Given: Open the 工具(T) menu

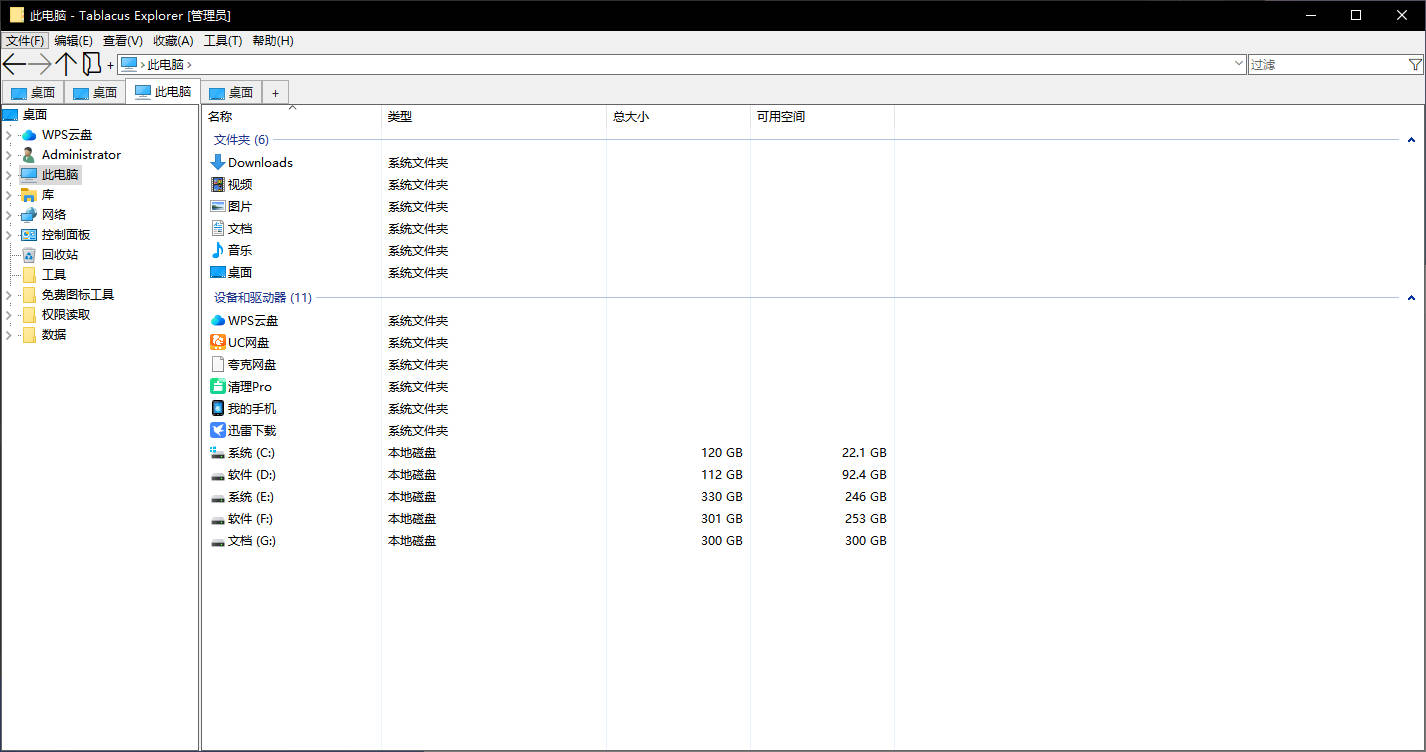Looking at the screenshot, I should point(223,40).
